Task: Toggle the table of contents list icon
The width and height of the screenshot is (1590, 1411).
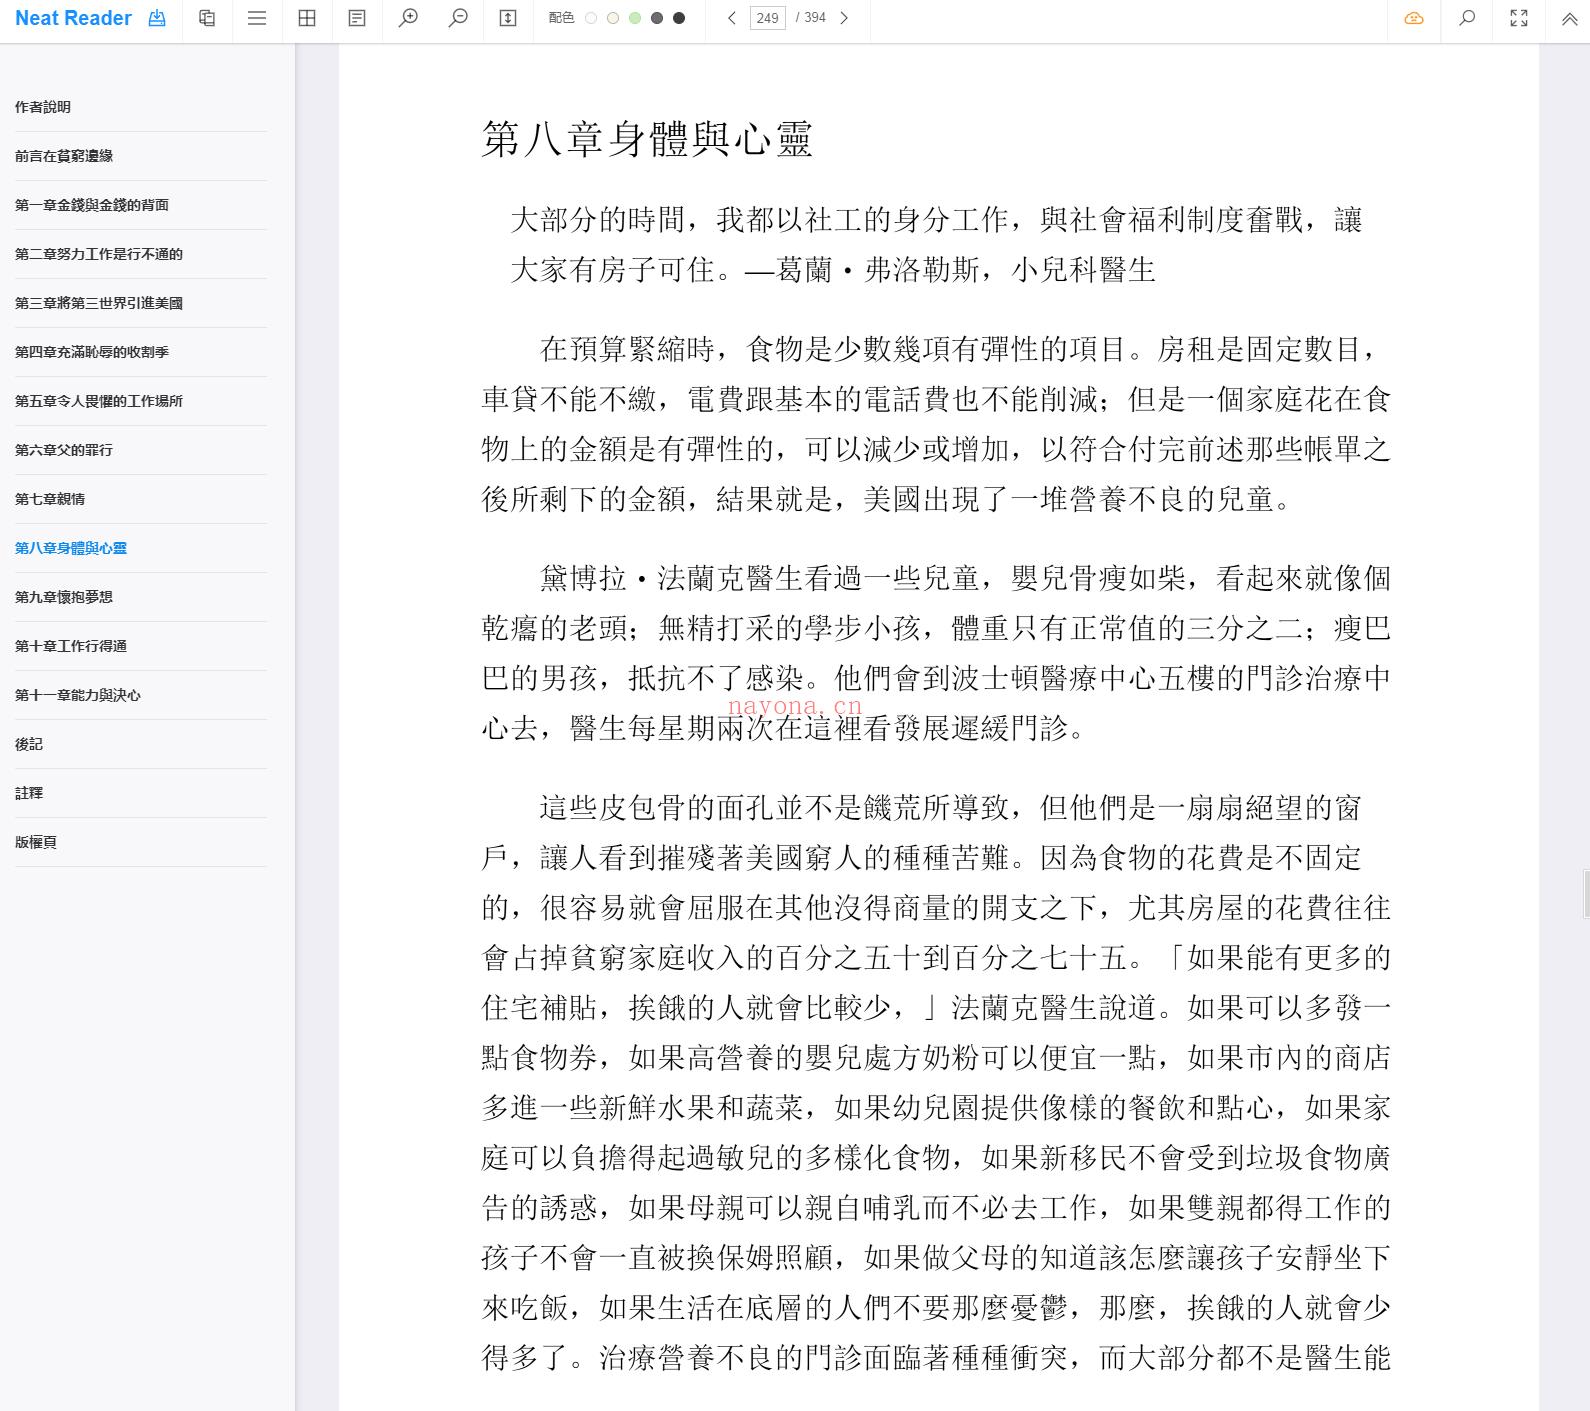Action: (257, 18)
